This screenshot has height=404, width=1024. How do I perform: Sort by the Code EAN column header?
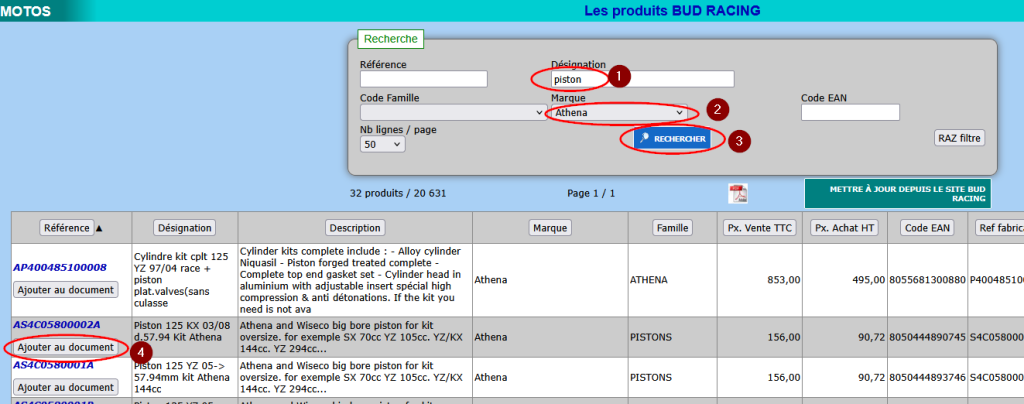click(x=927, y=228)
